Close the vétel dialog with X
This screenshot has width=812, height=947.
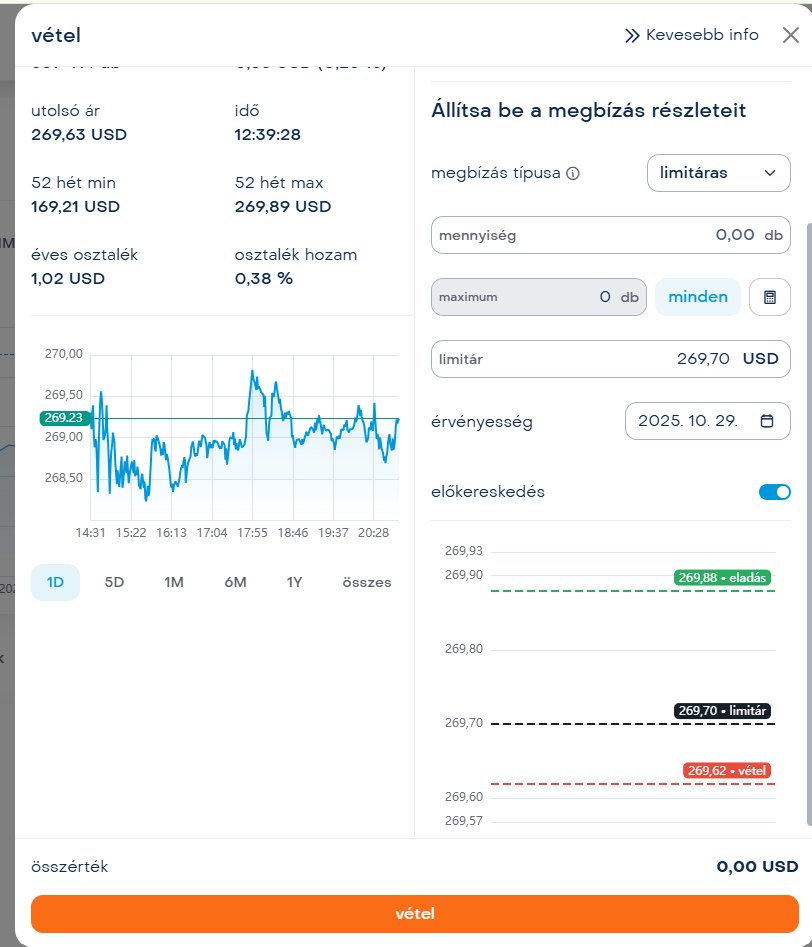(x=790, y=36)
